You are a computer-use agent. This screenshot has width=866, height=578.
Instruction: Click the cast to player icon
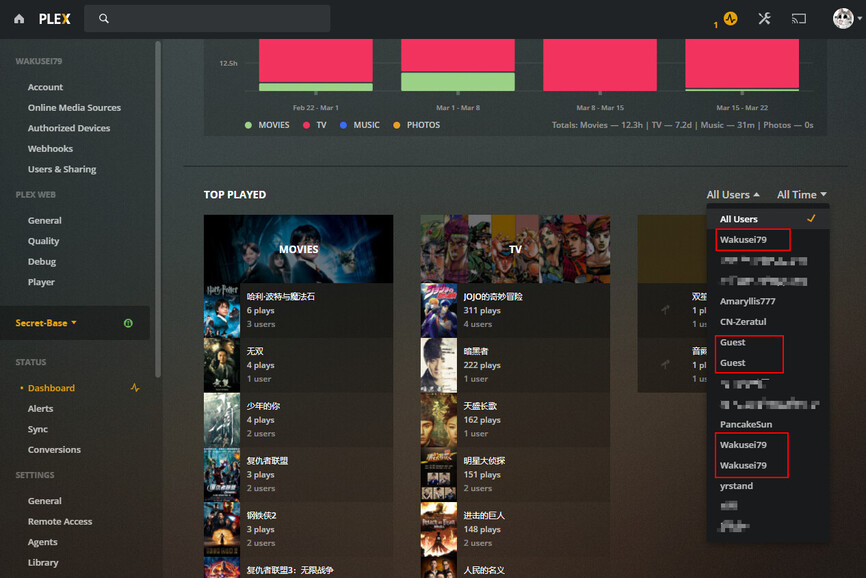(799, 19)
